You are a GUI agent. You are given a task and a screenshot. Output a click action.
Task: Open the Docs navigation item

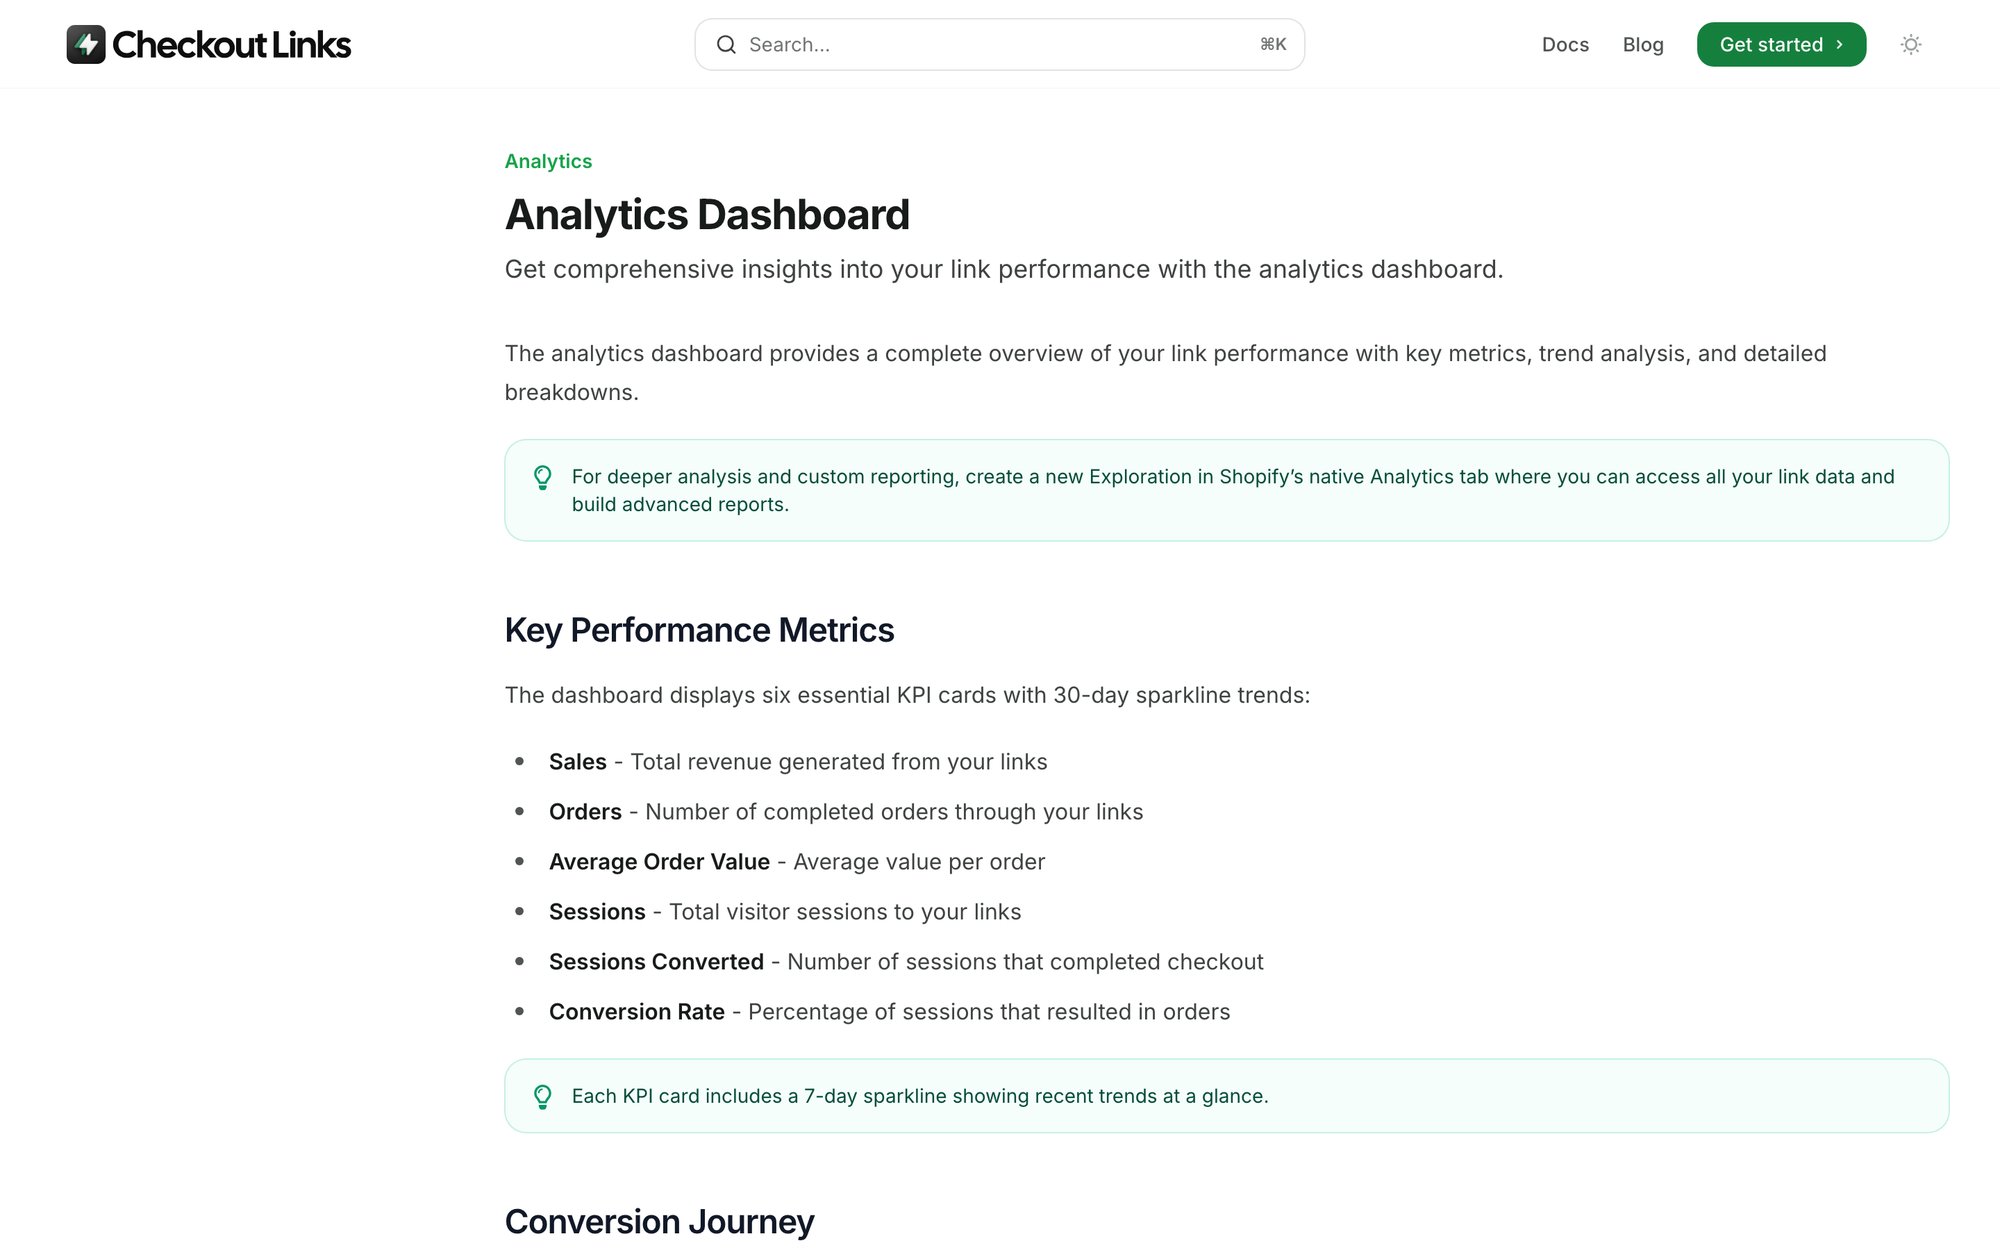coord(1565,45)
